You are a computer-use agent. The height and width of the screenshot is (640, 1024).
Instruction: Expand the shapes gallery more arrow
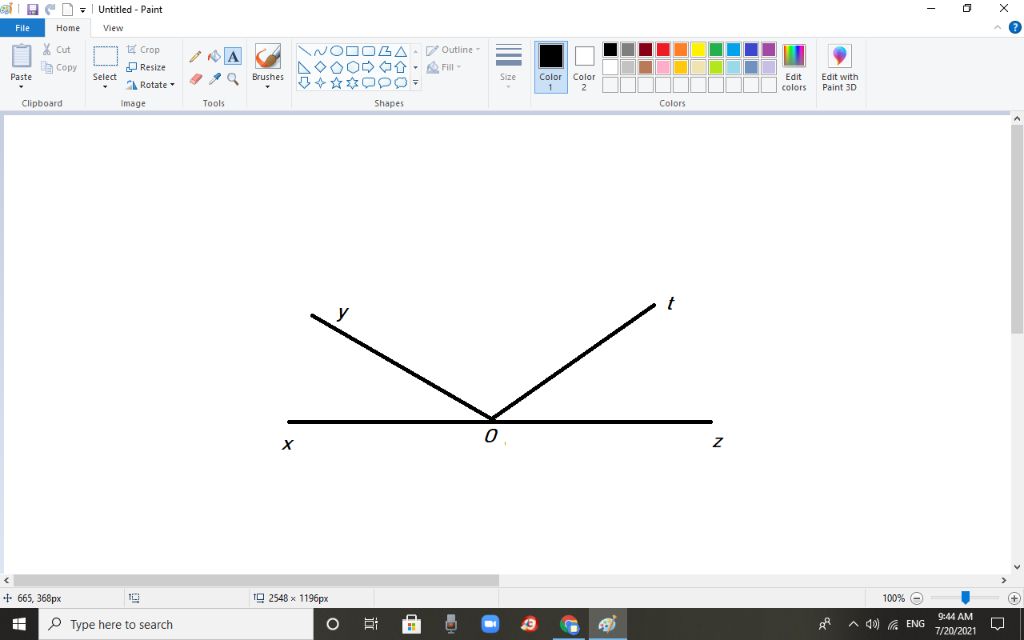[415, 83]
